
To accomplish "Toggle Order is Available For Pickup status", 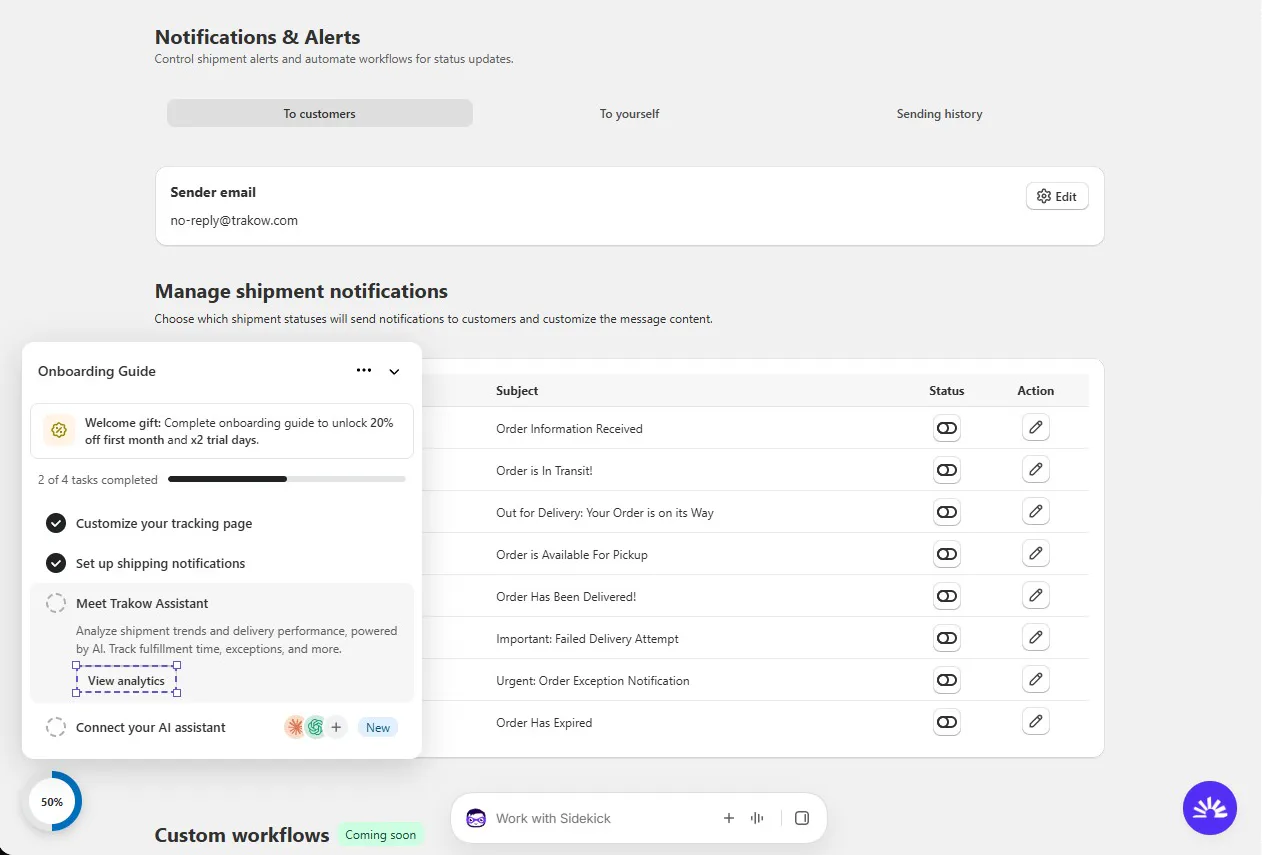I will [947, 554].
